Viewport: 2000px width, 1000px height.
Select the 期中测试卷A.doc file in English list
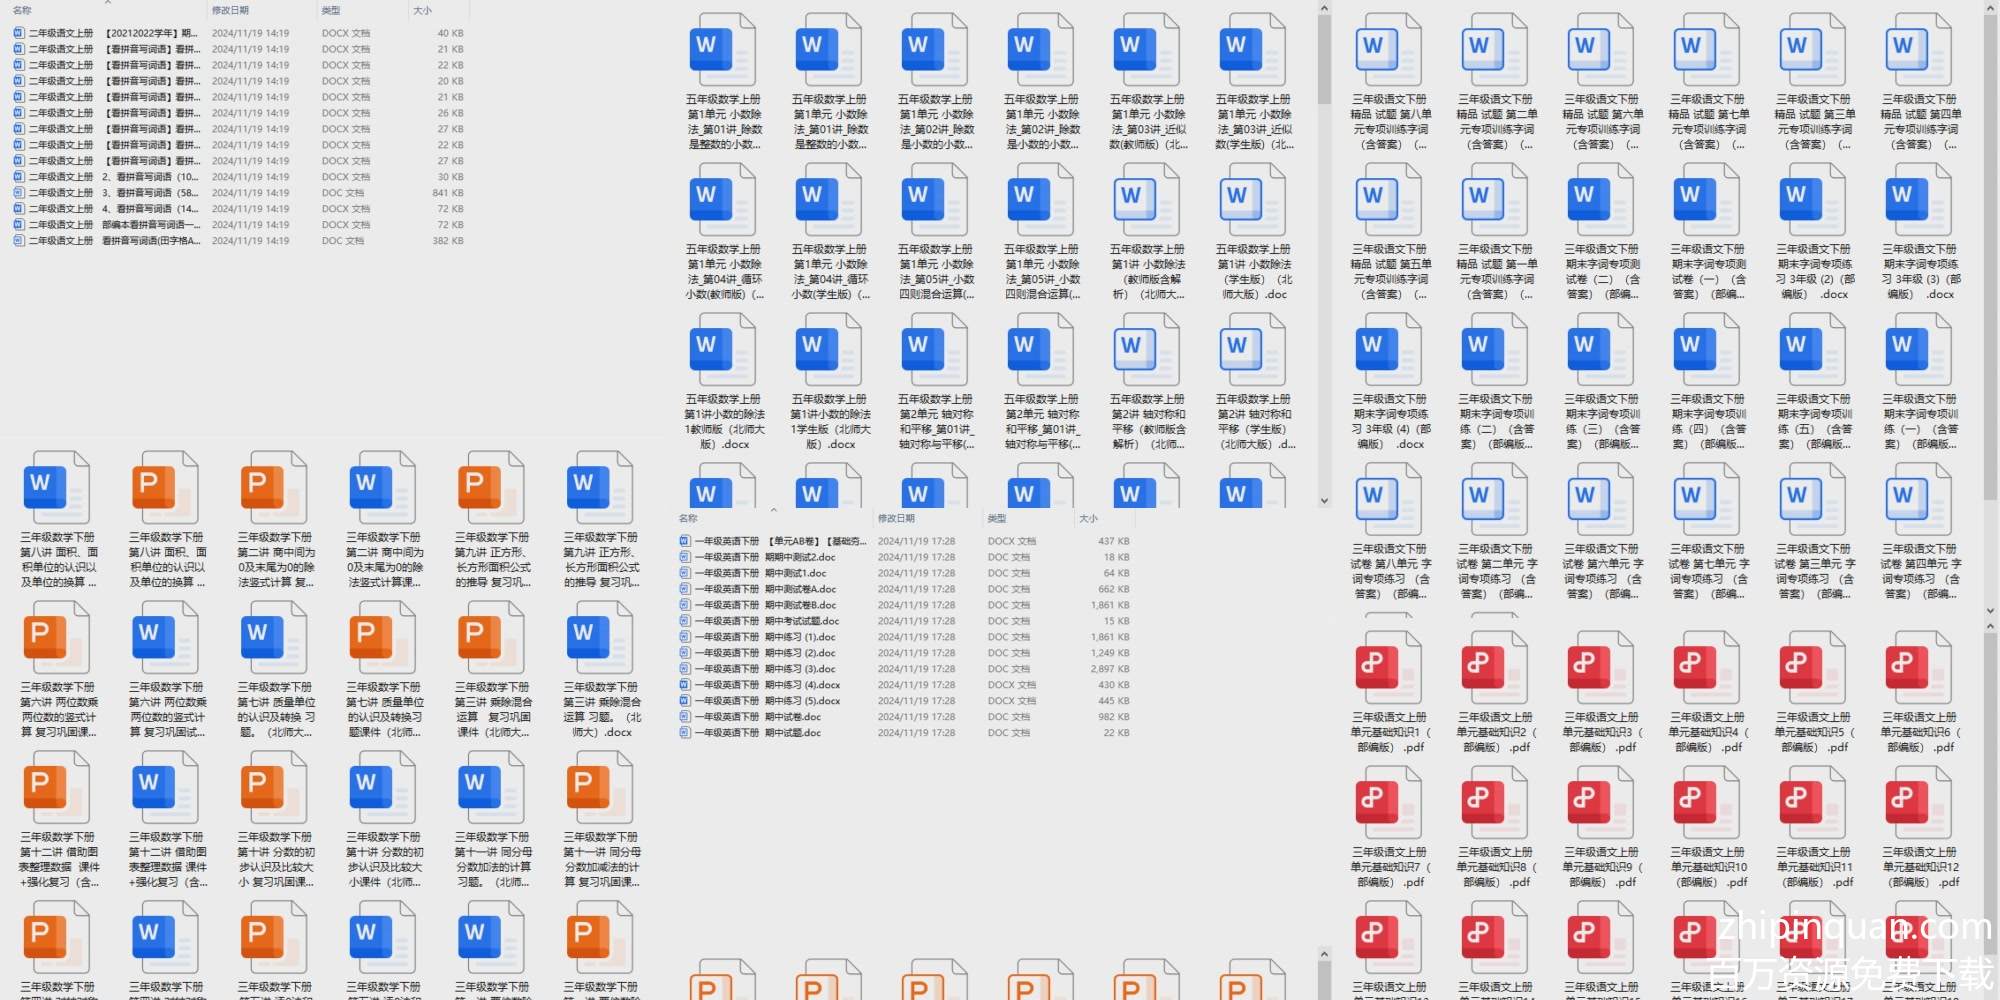(x=799, y=589)
